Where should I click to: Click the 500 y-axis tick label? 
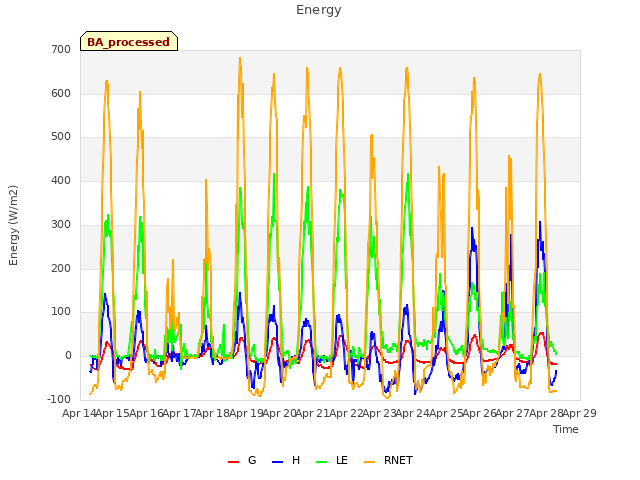pos(61,137)
